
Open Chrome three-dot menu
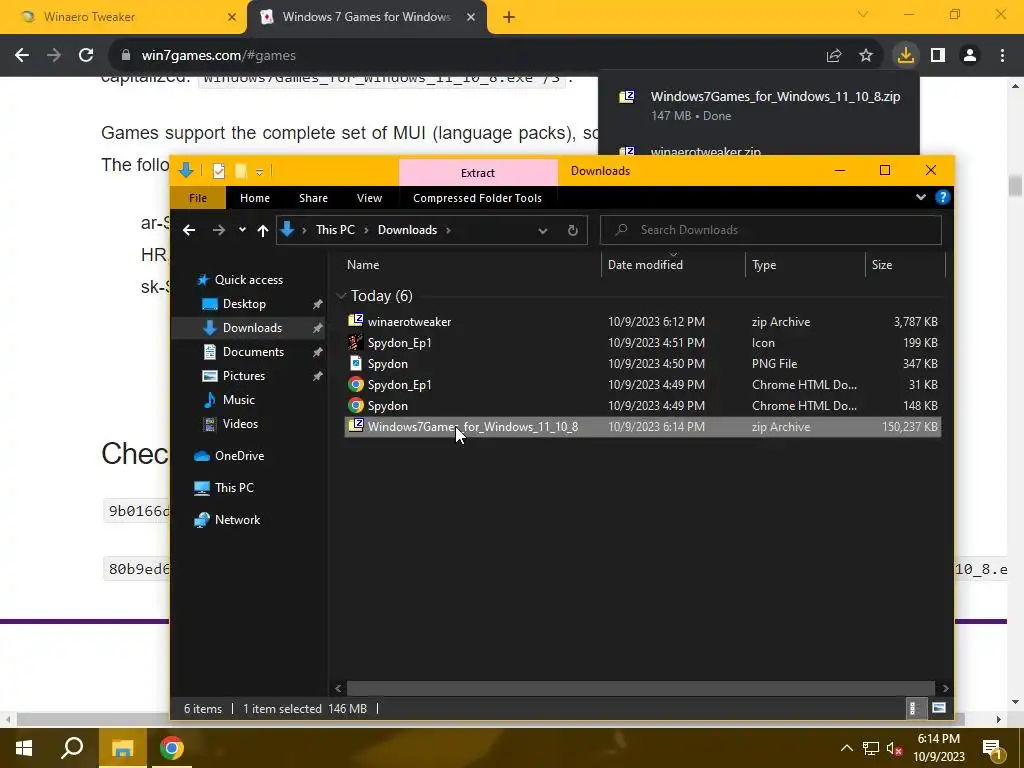(x=1002, y=56)
